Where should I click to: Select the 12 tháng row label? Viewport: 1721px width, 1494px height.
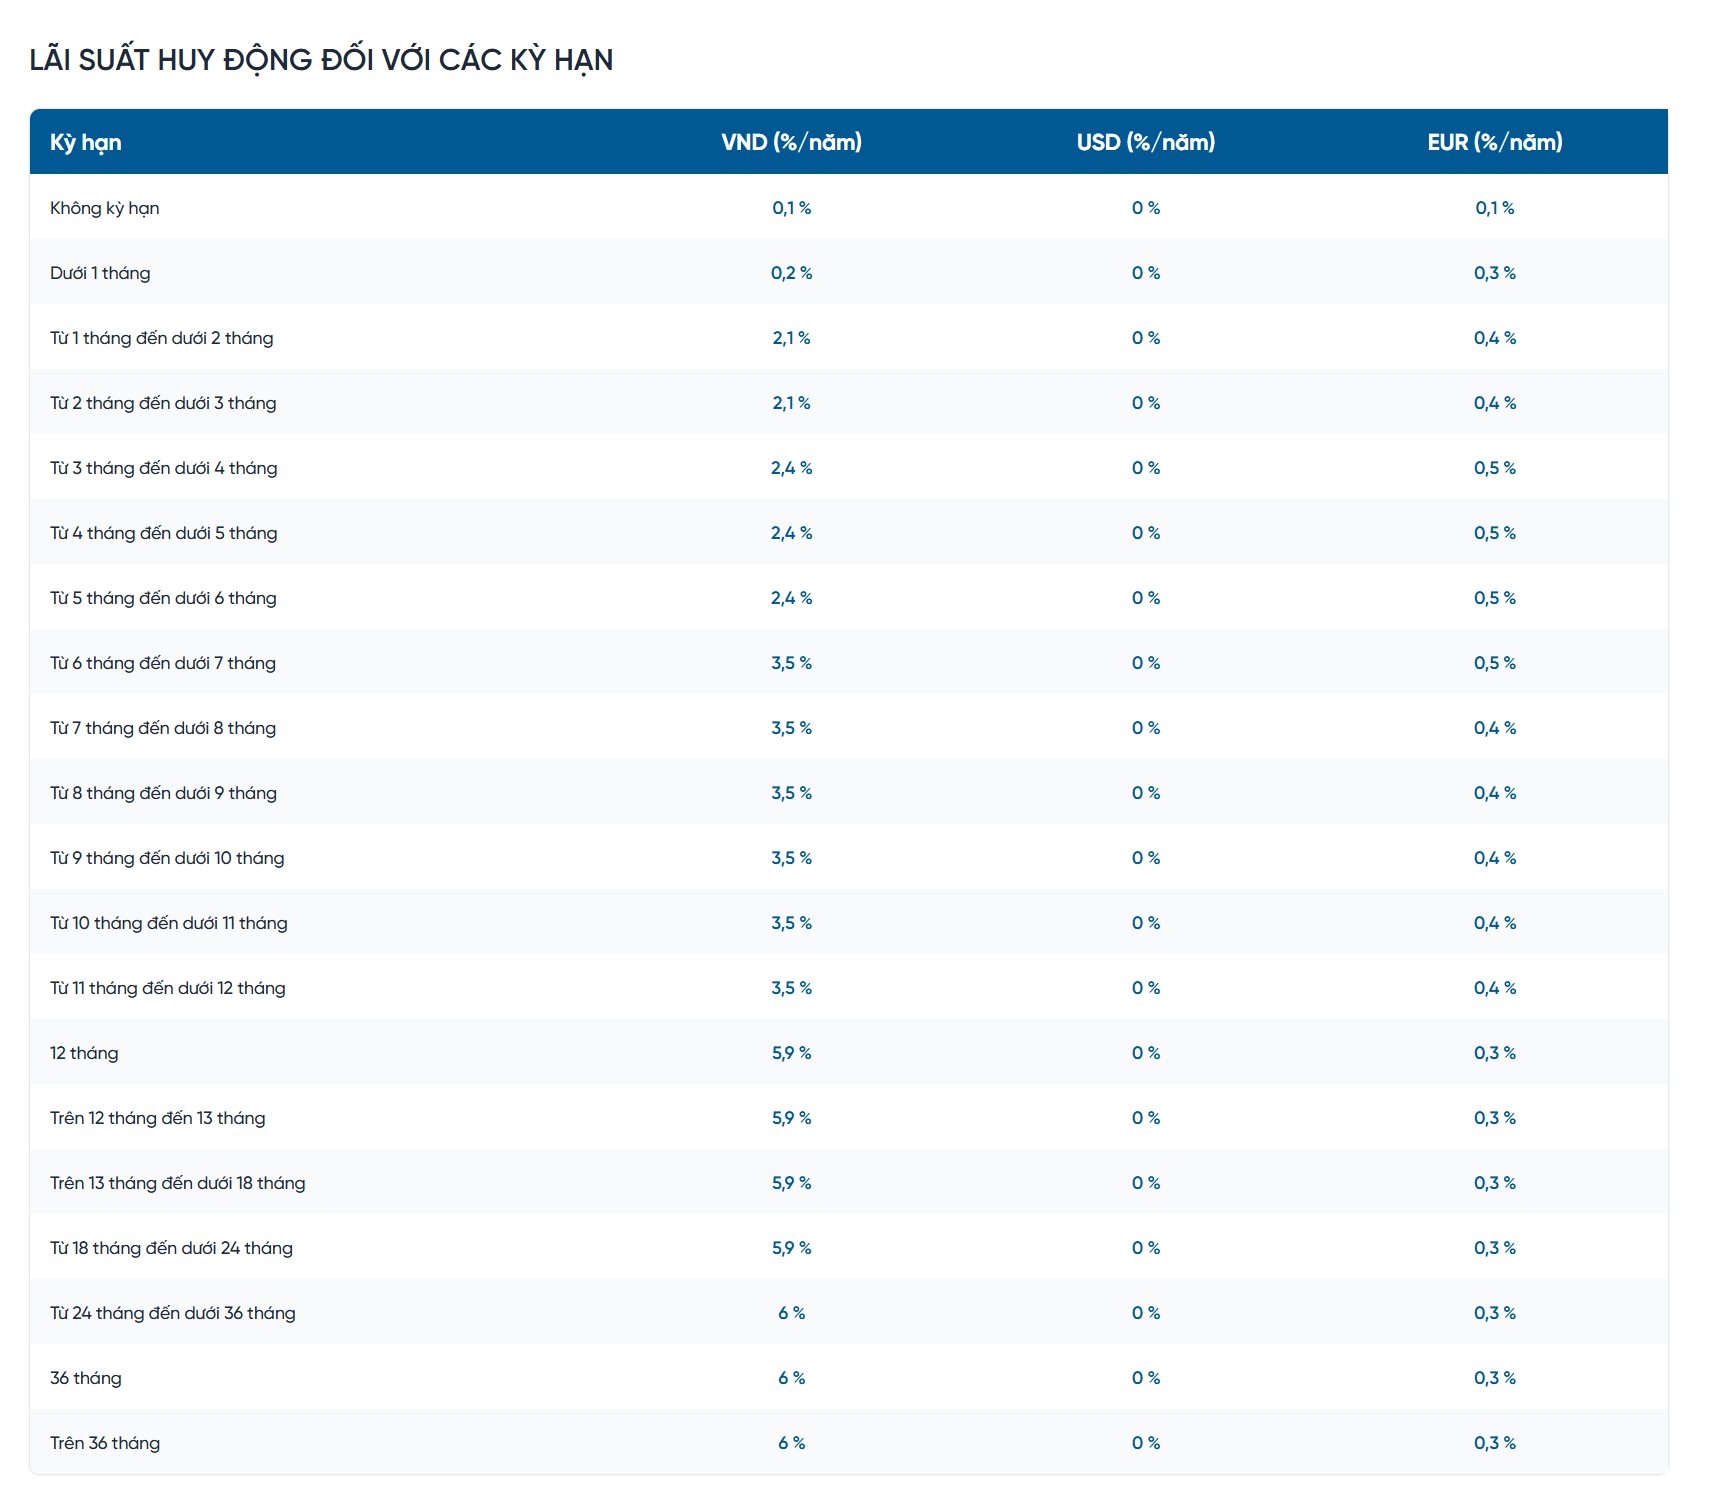click(x=84, y=1053)
